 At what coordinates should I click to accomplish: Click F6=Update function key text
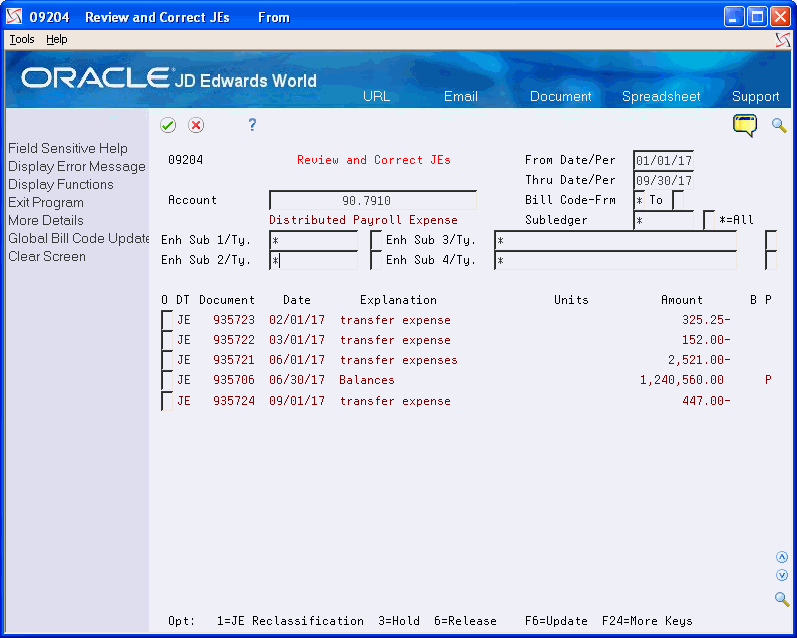[556, 621]
